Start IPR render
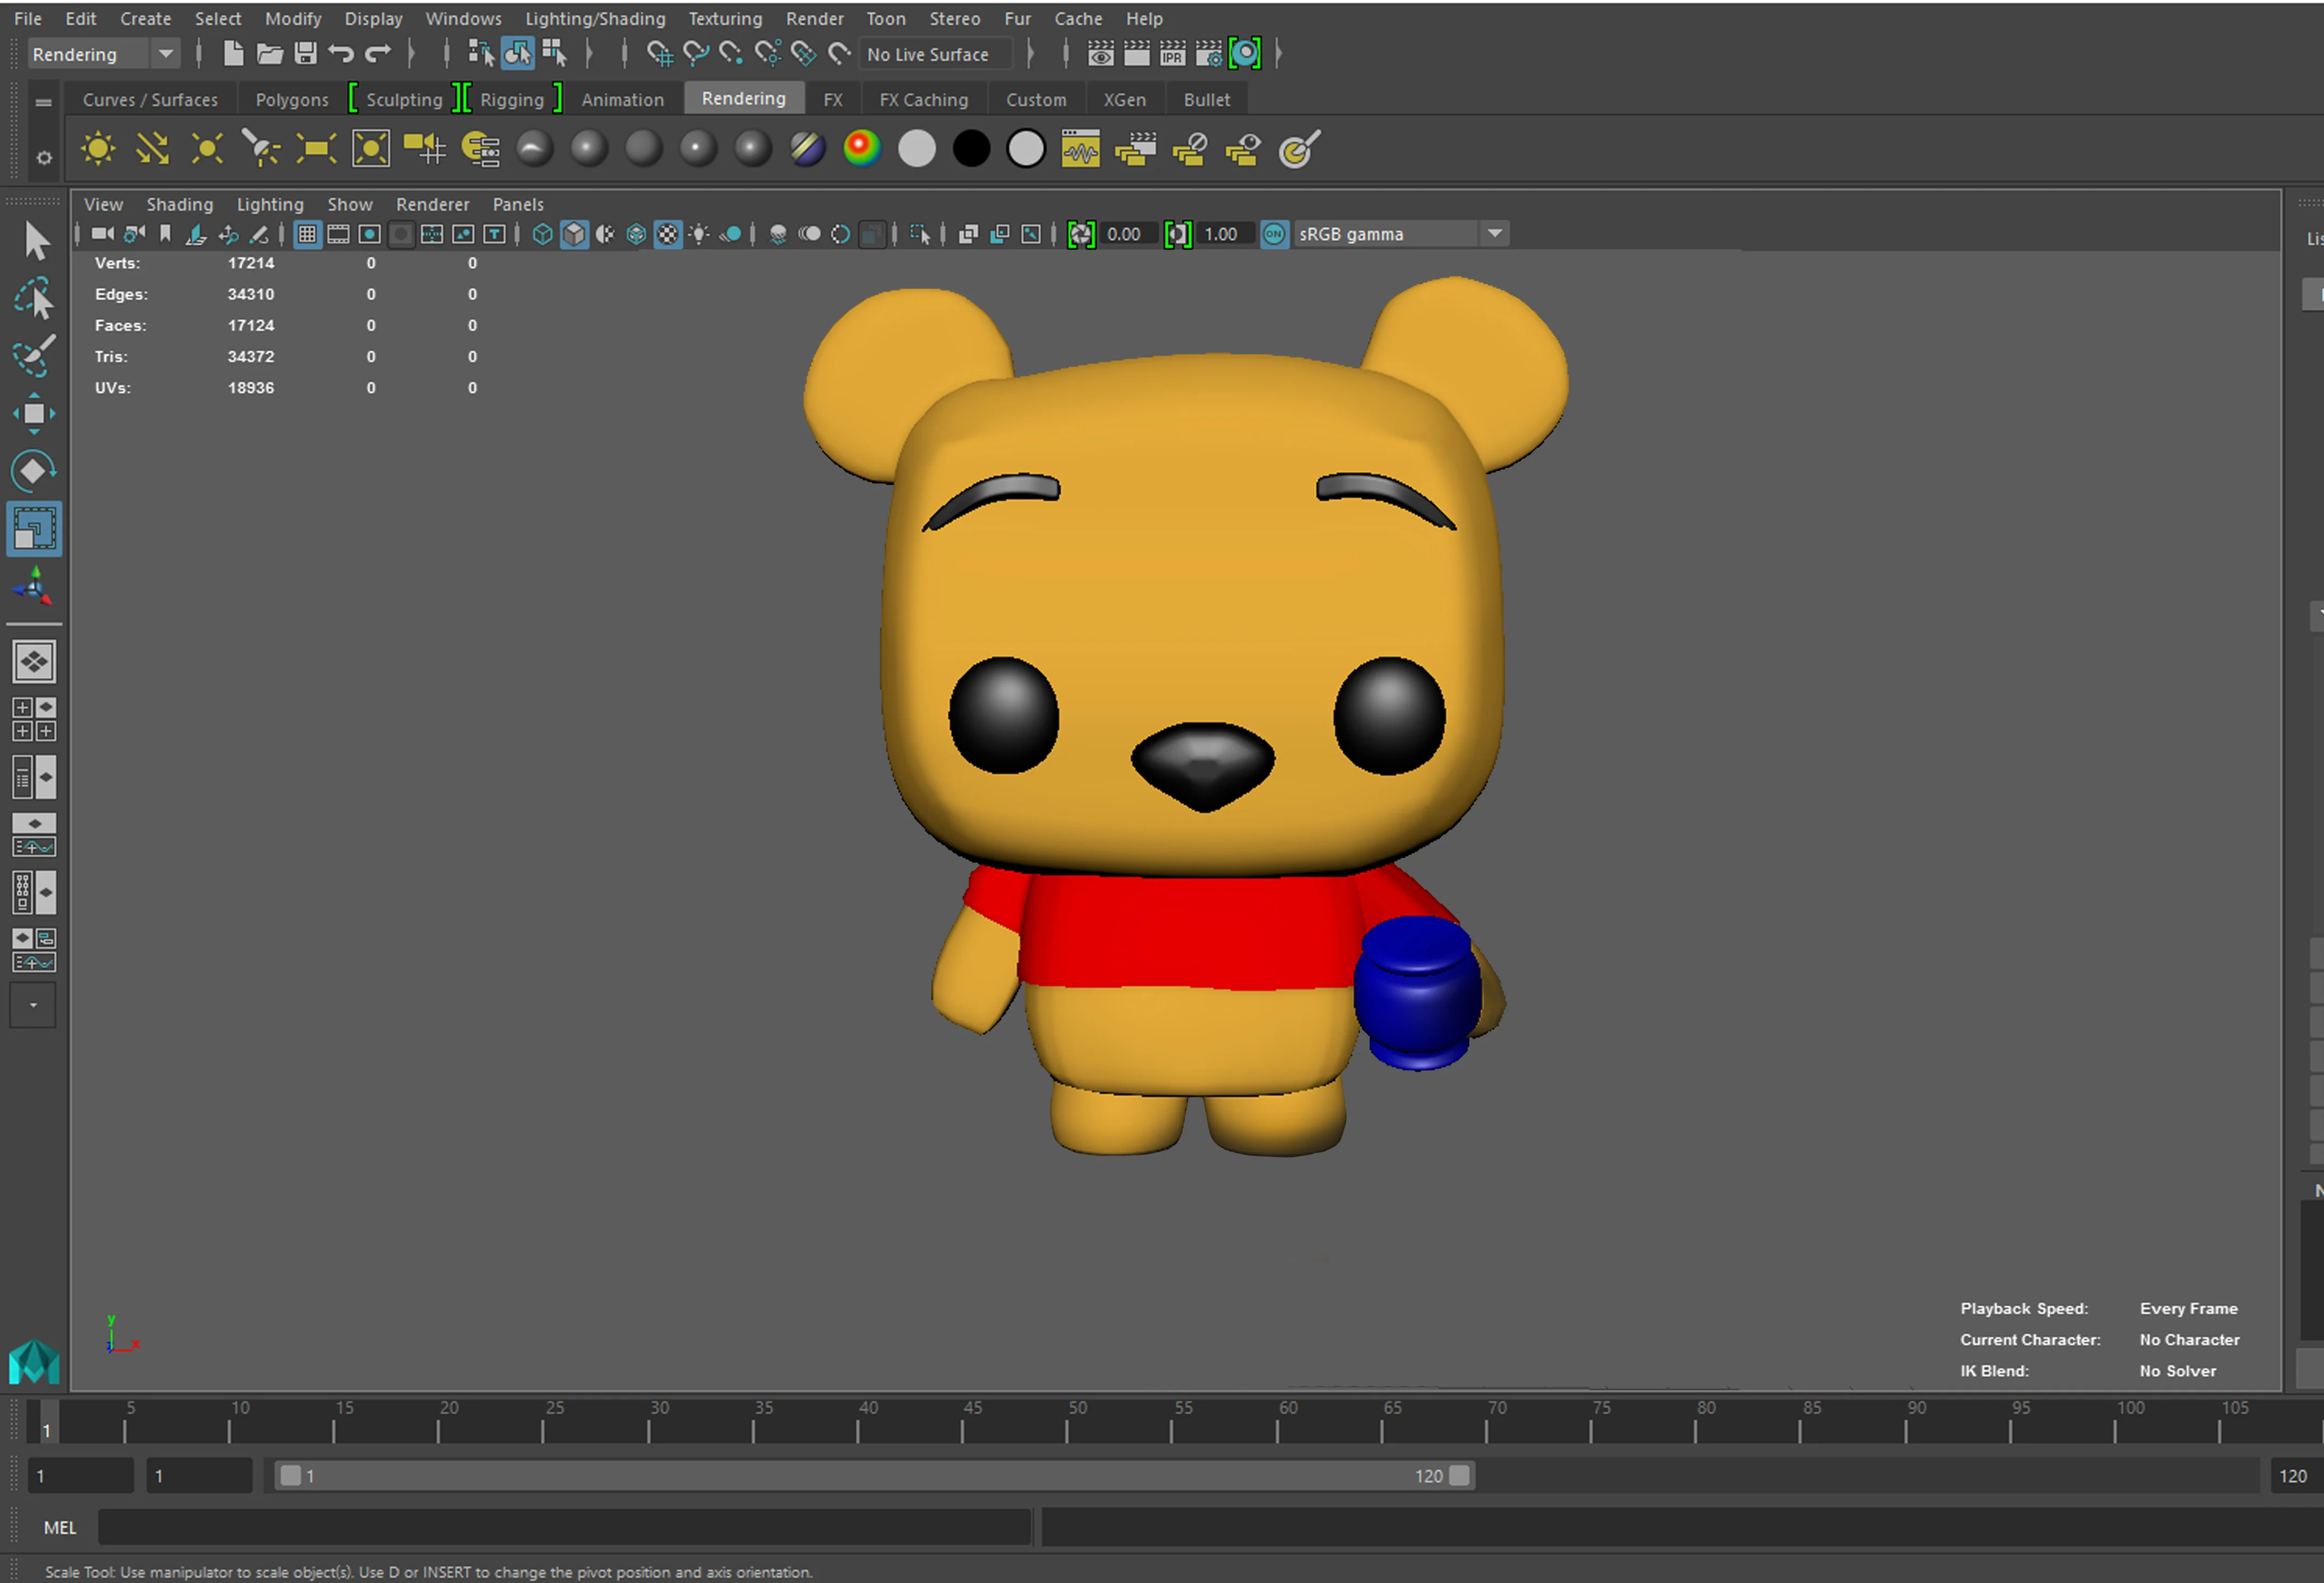Viewport: 2324px width, 1583px height. click(1172, 54)
